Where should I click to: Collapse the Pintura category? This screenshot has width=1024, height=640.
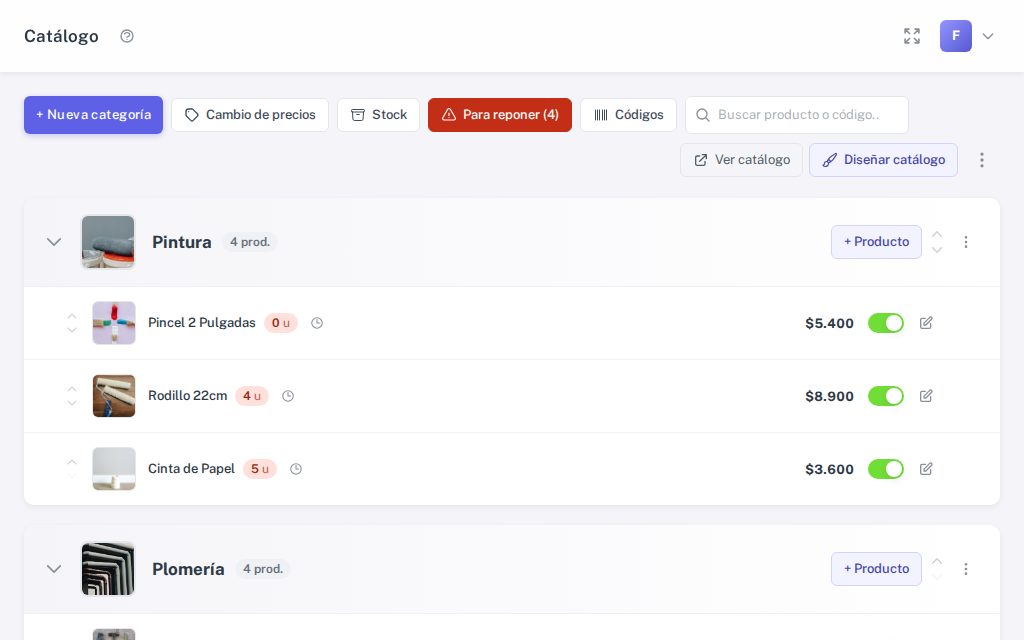coord(54,242)
